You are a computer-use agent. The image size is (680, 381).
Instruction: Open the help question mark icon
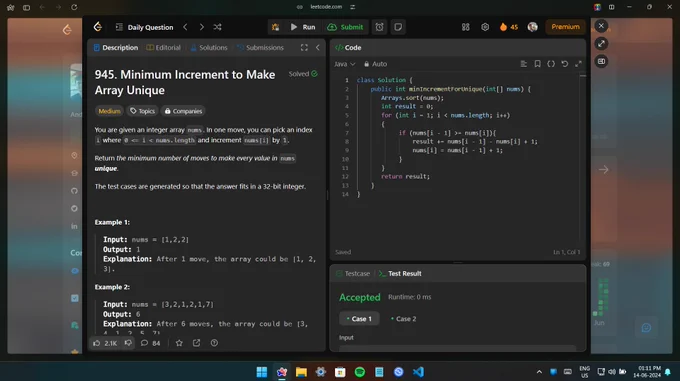(214, 343)
